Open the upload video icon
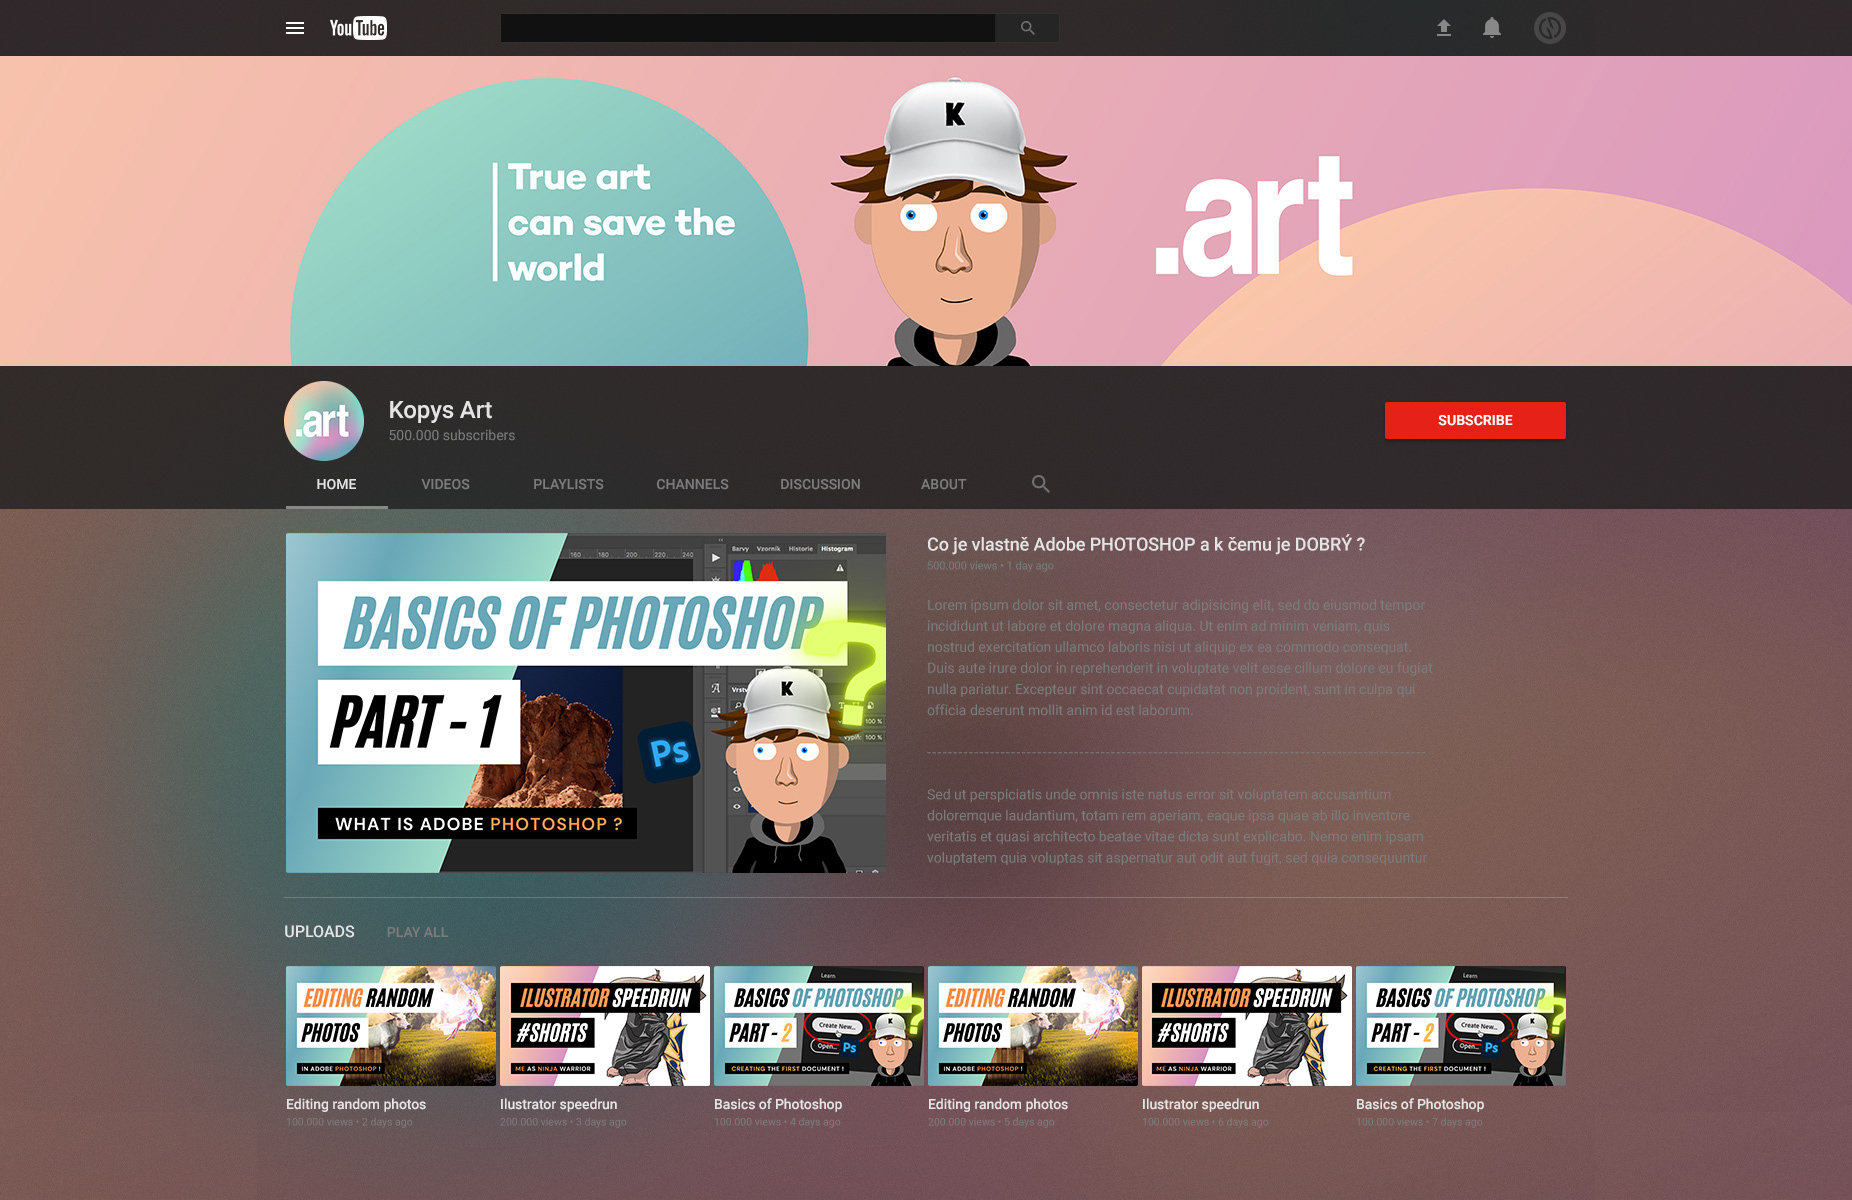 point(1443,28)
